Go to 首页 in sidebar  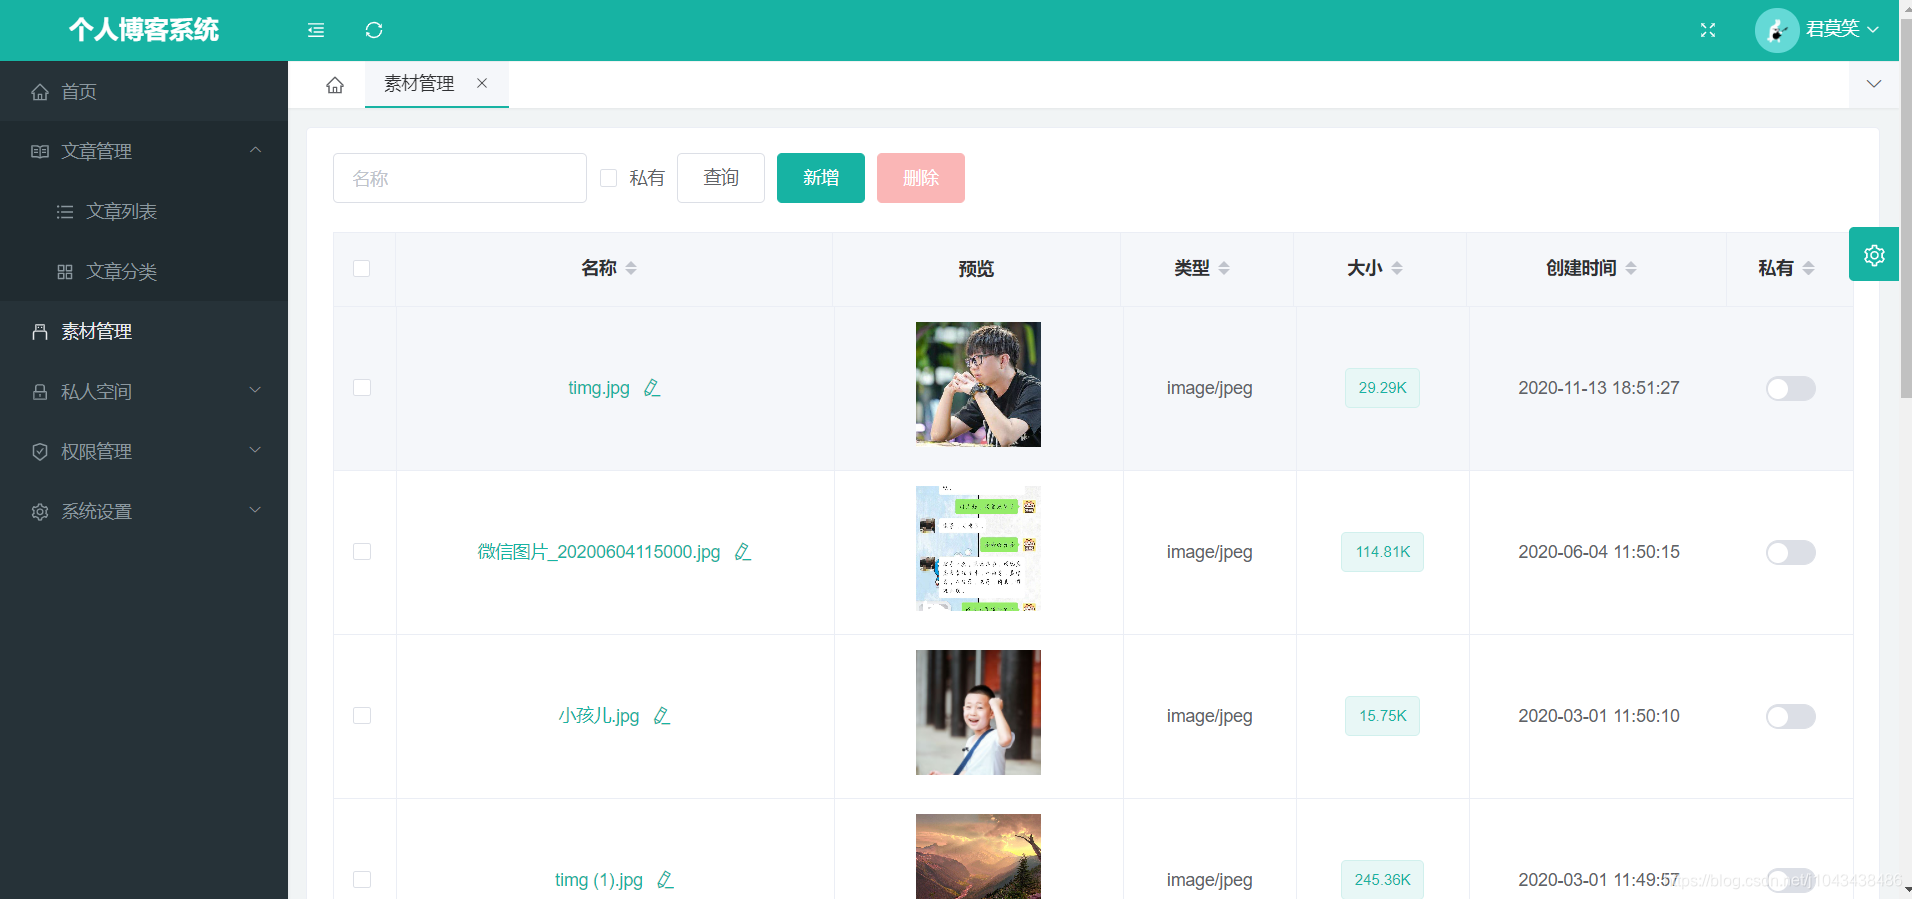144,91
